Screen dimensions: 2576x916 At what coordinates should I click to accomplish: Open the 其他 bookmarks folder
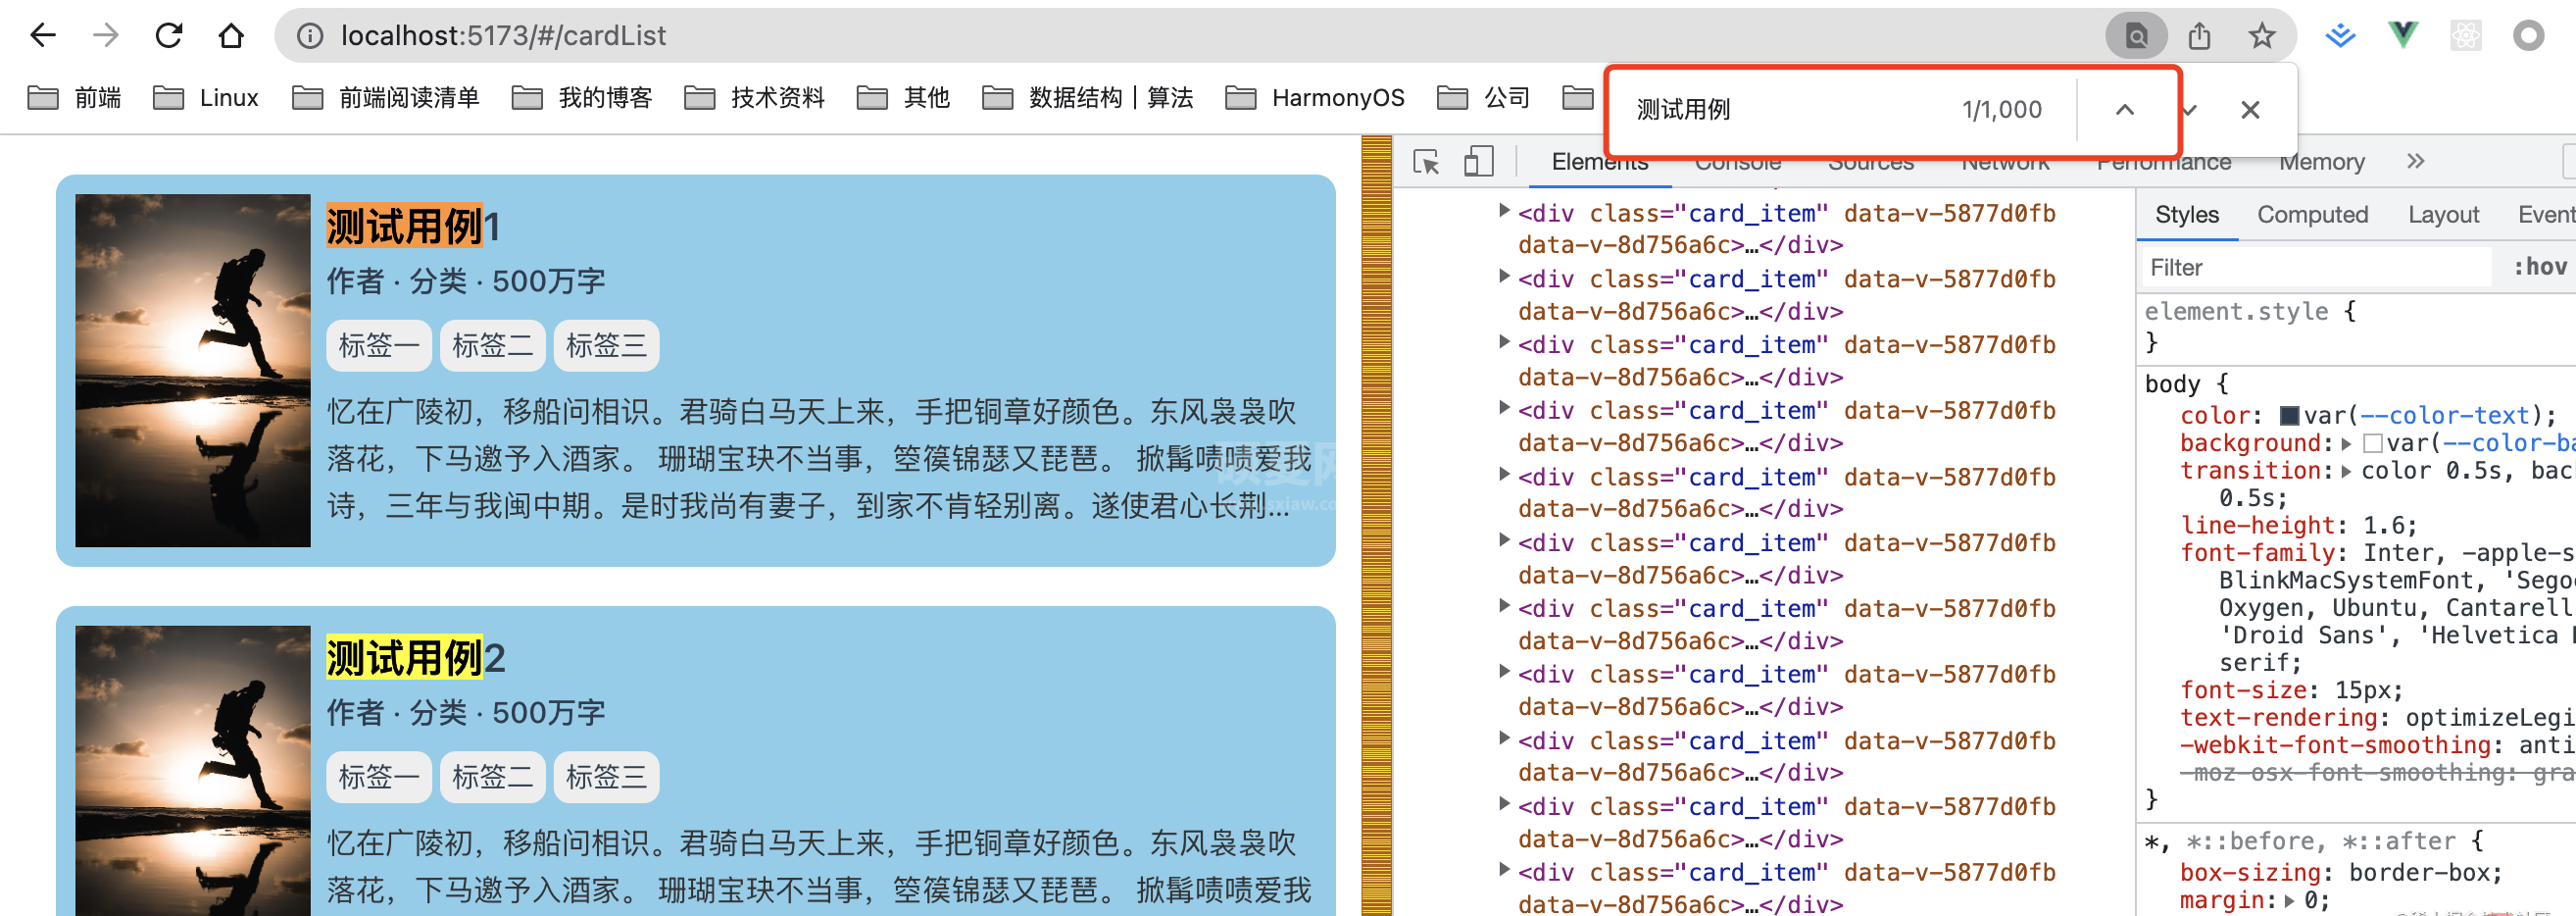904,97
